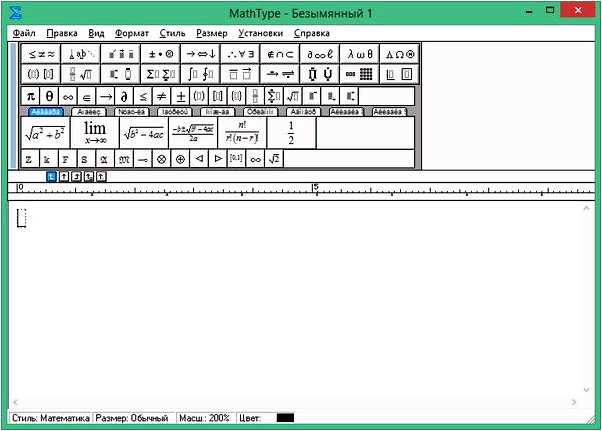
Task: Insert the square root of 2 symbol
Action: (274, 159)
